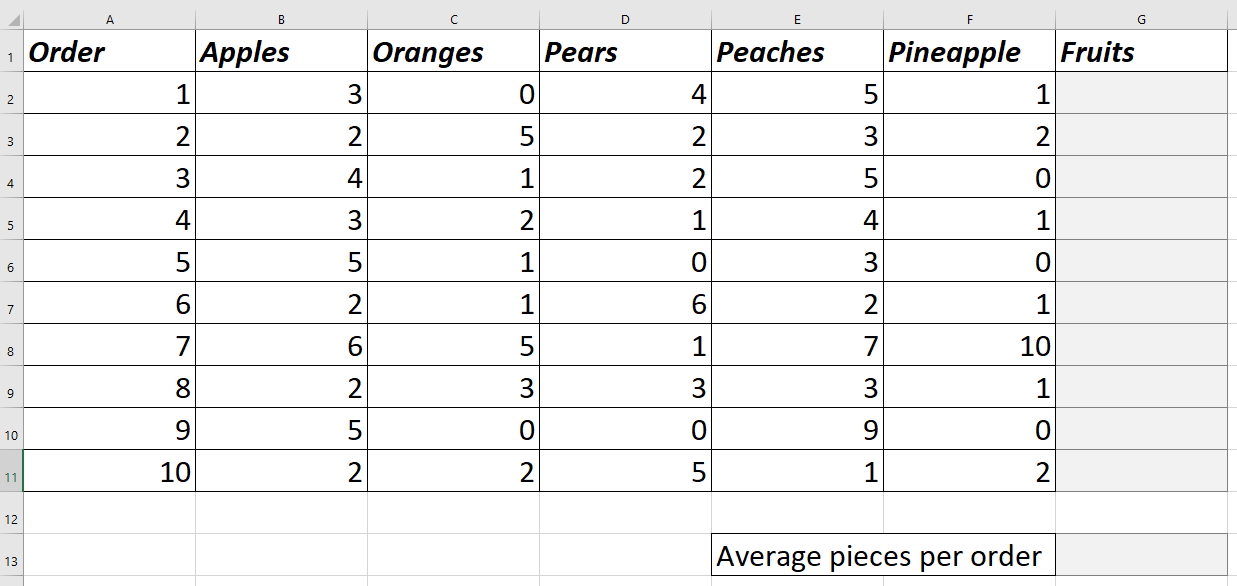1237x586 pixels.
Task: Click Order cell with value 10
Action: [109, 472]
